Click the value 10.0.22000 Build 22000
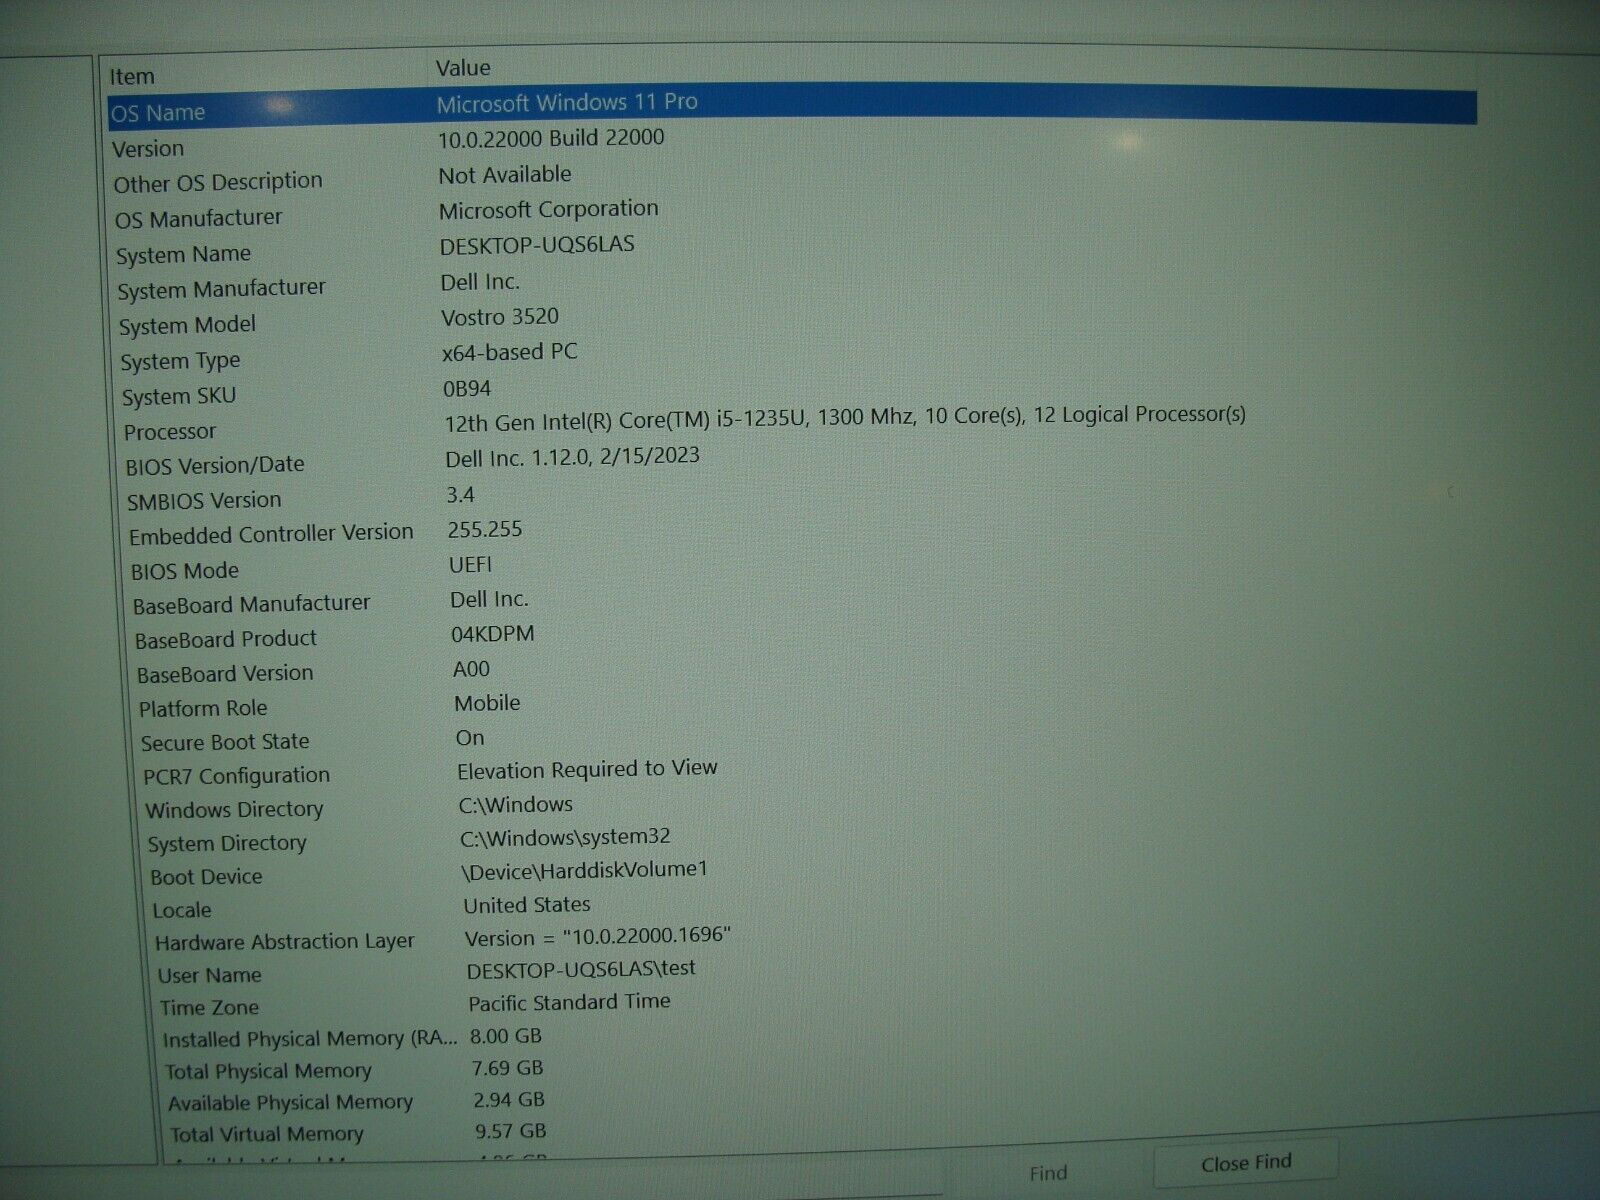The width and height of the screenshot is (1600, 1200). click(x=551, y=138)
